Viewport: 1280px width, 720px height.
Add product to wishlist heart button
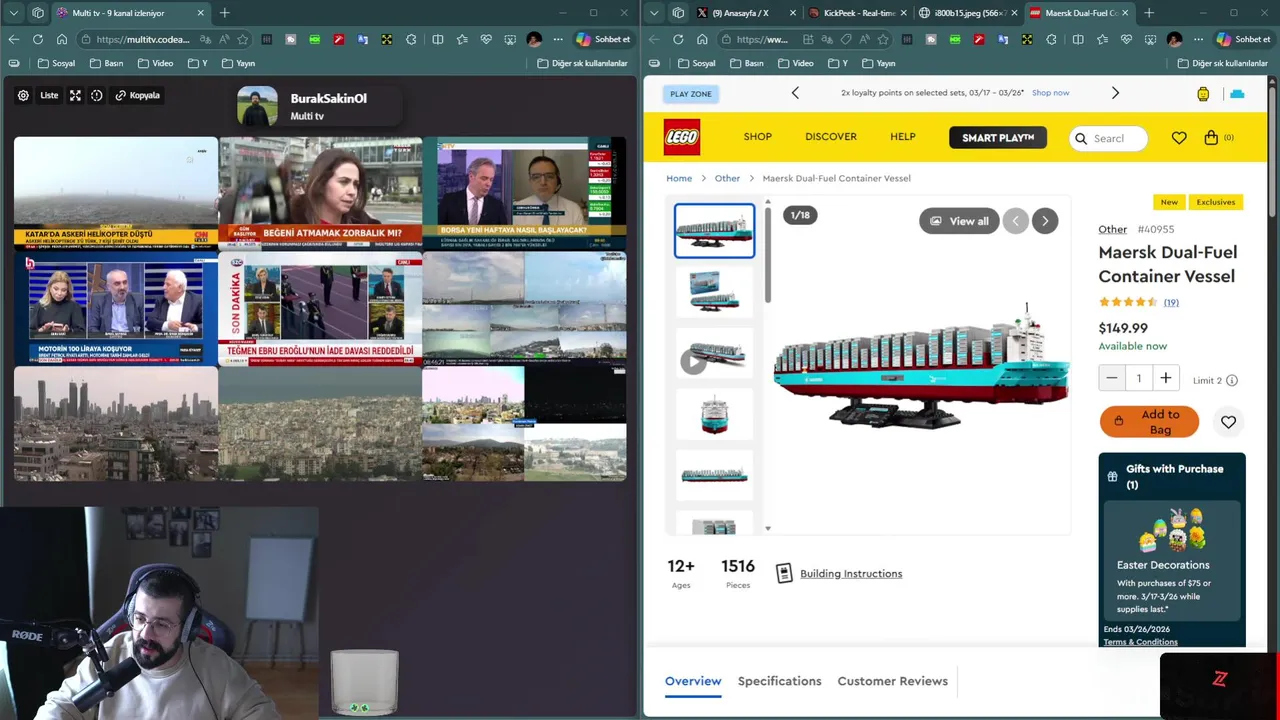click(1228, 422)
